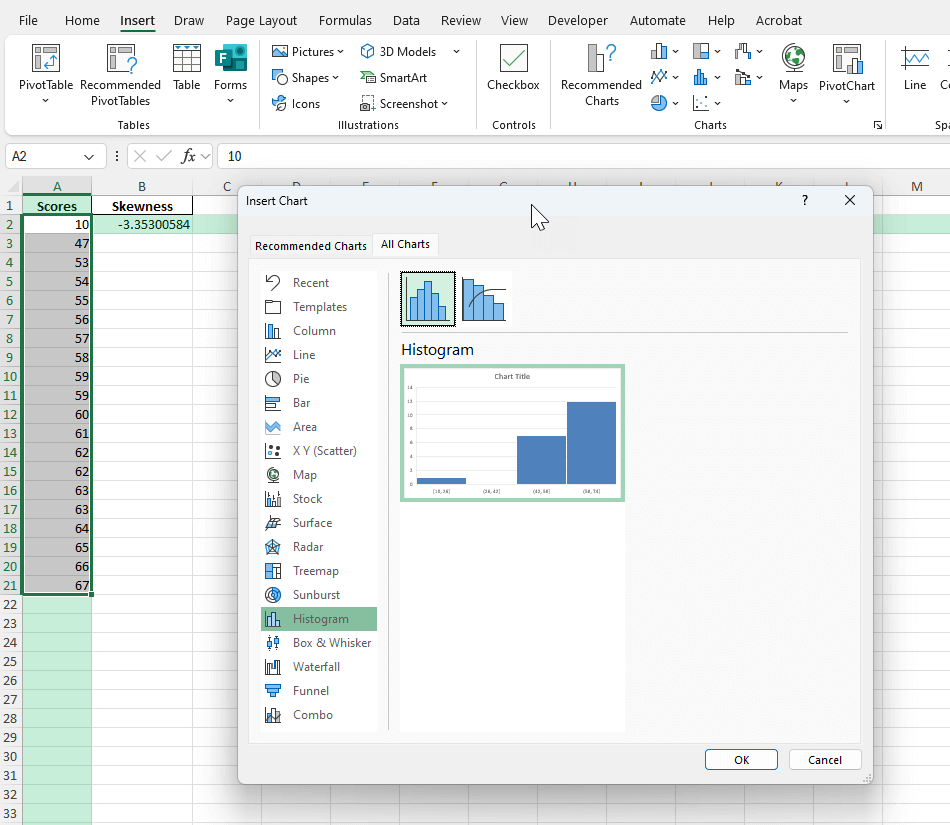Image resolution: width=950 pixels, height=825 pixels.
Task: Confirm the chart with OK
Action: click(x=741, y=760)
